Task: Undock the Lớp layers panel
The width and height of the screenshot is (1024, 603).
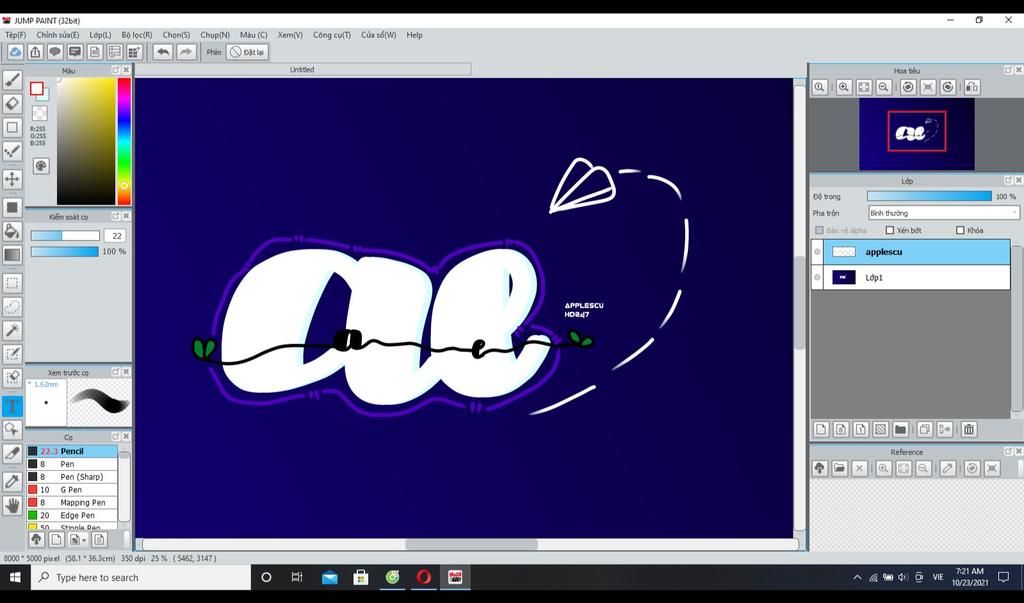Action: pos(1008,180)
